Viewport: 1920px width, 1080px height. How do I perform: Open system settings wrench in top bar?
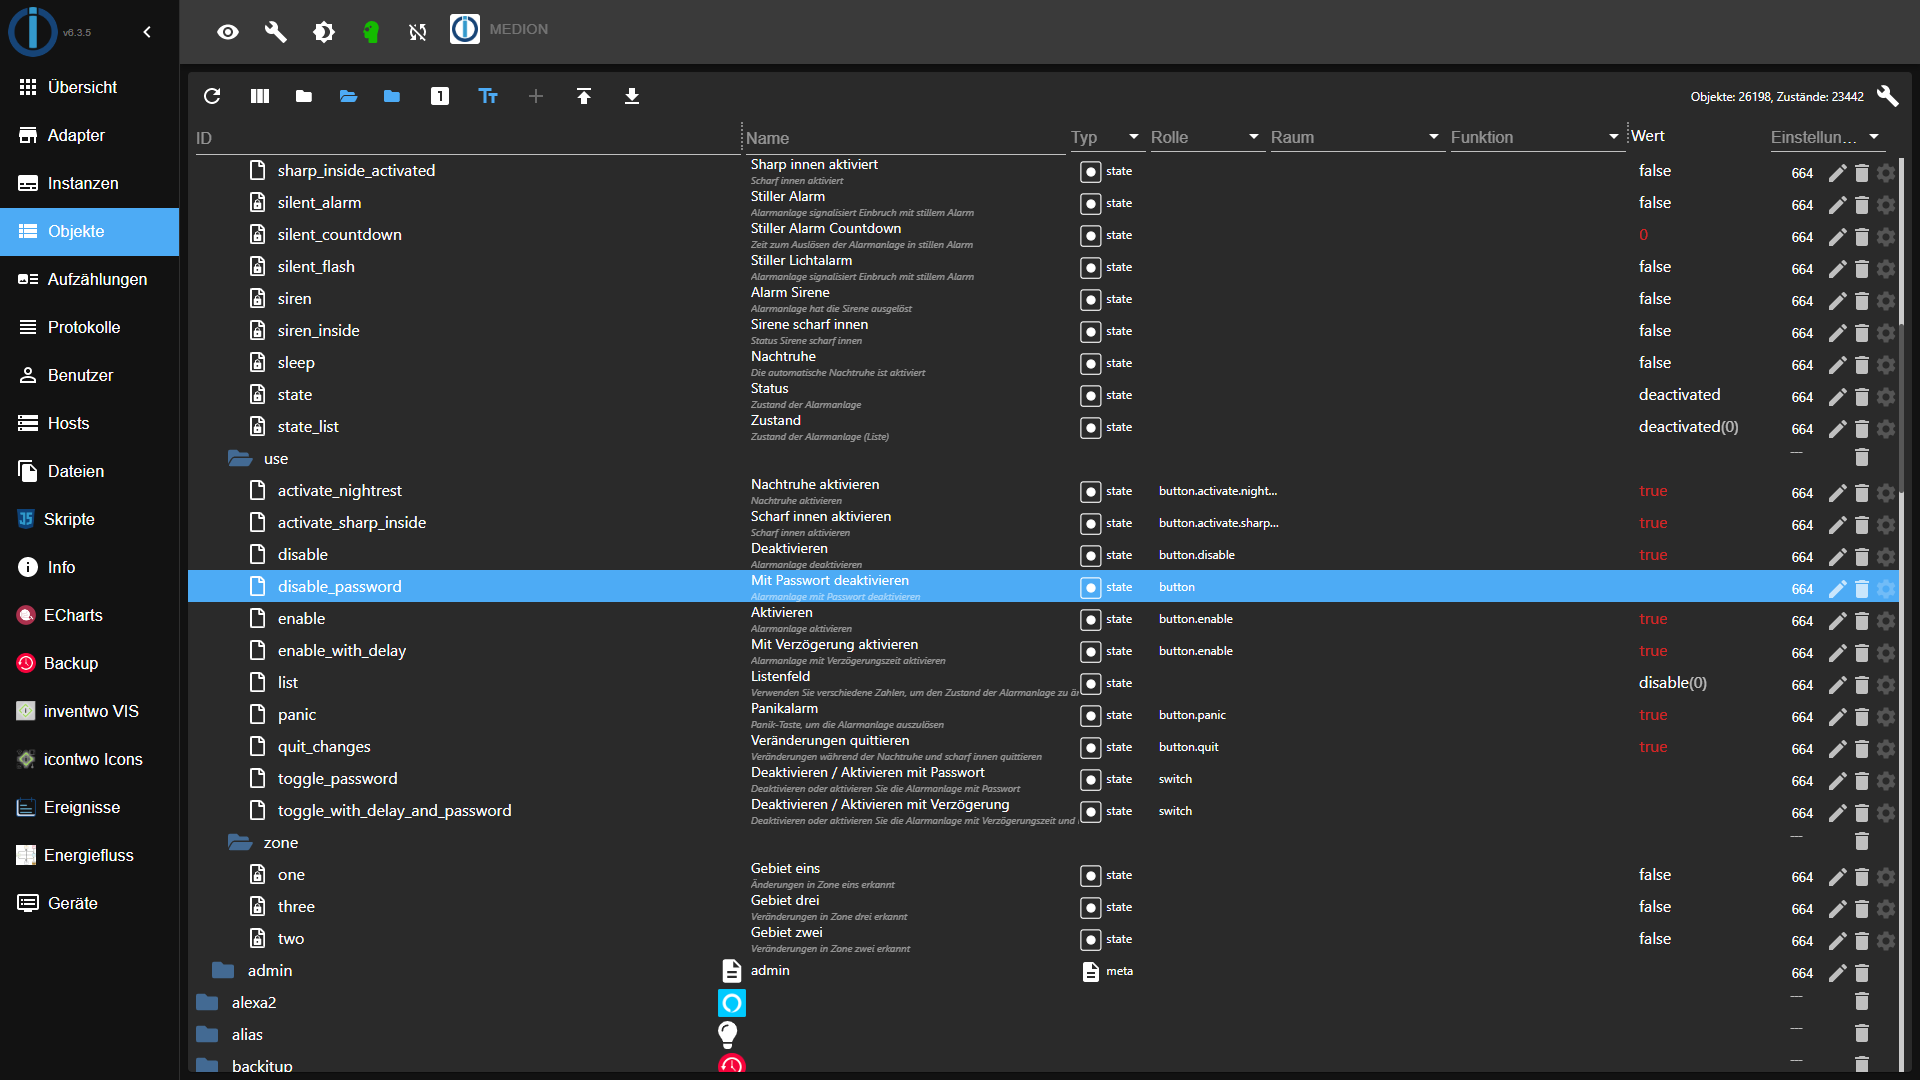click(x=276, y=32)
